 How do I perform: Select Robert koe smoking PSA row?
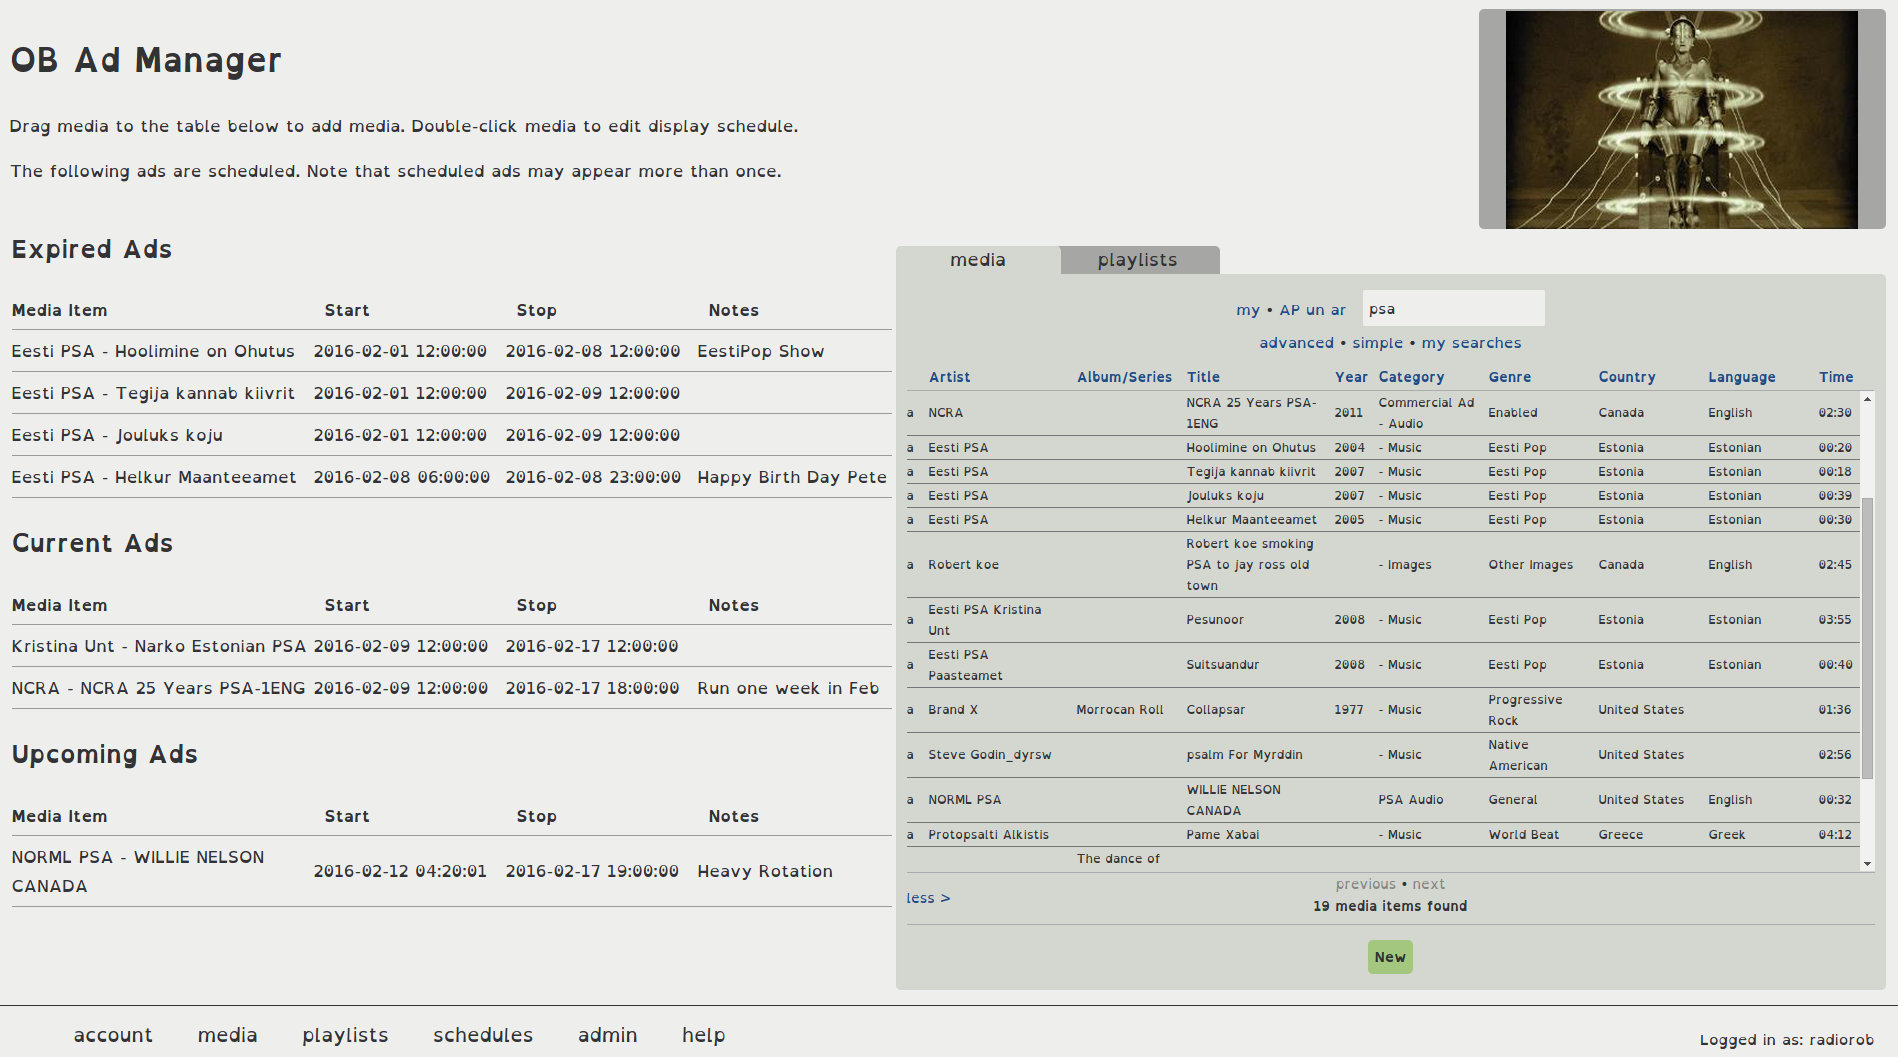coord(1383,565)
